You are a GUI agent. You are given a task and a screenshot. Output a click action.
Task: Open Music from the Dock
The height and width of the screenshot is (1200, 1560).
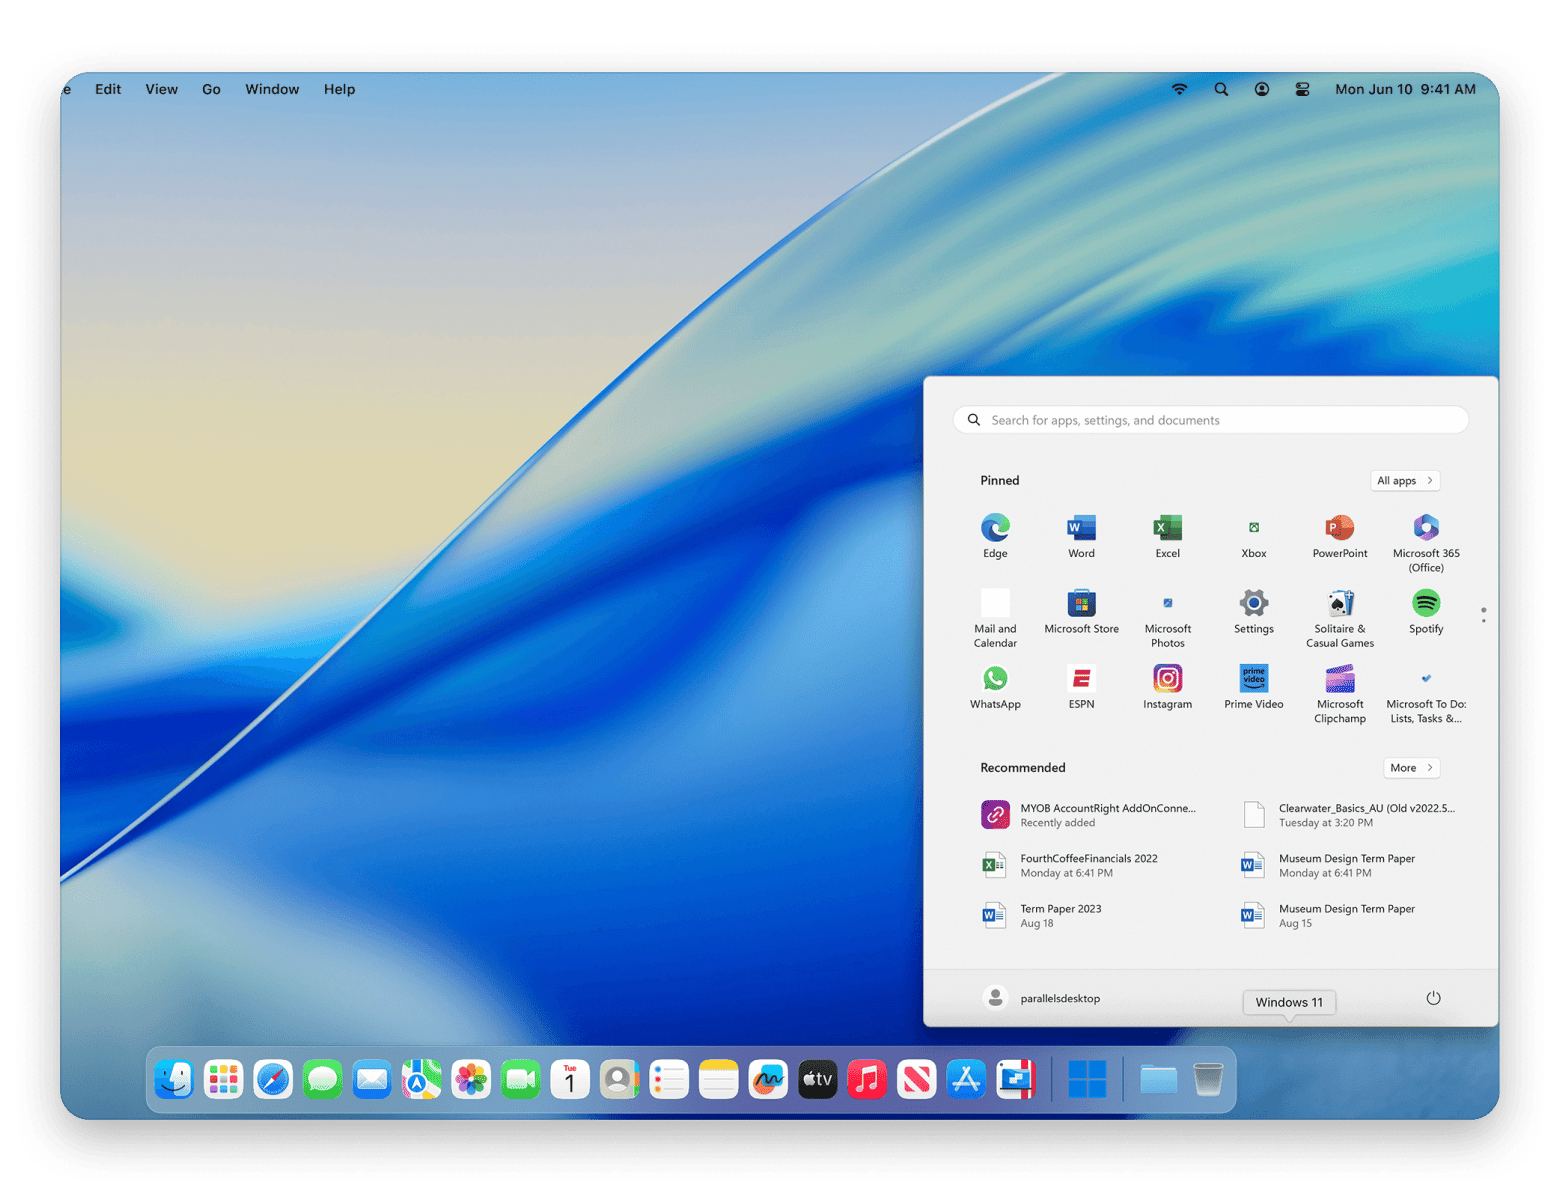[867, 1079]
